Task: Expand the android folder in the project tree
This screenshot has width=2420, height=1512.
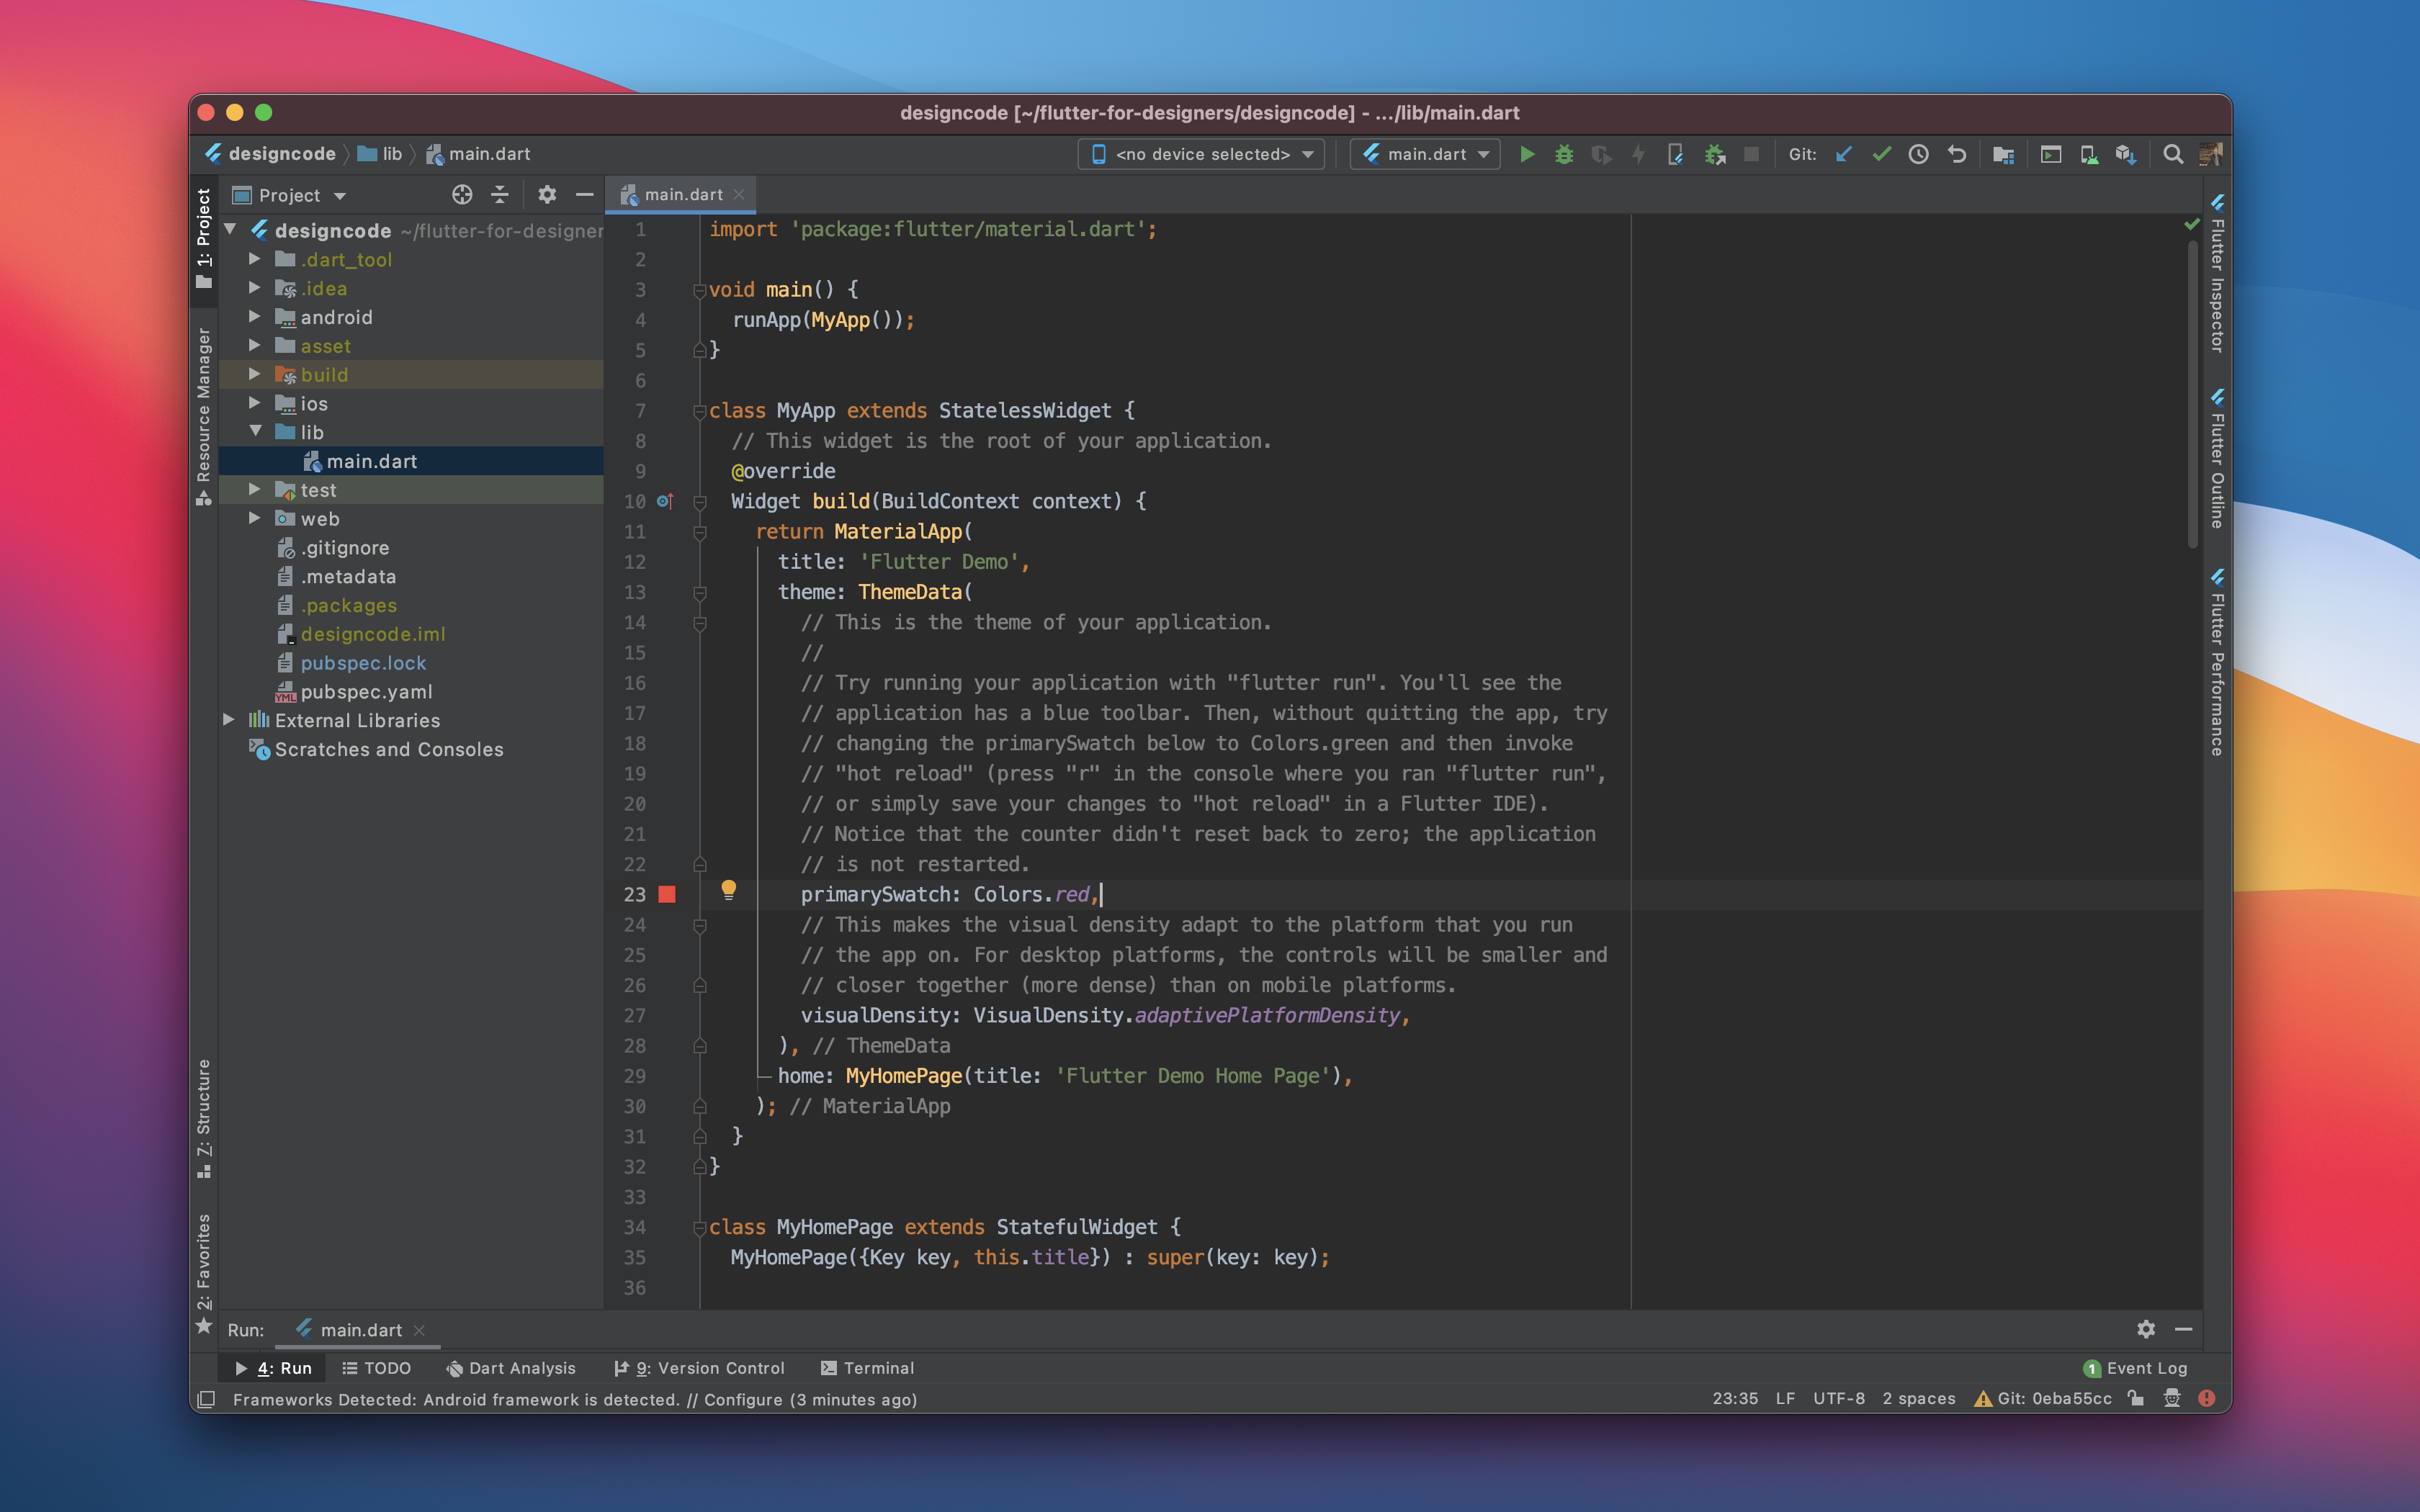Action: click(254, 317)
